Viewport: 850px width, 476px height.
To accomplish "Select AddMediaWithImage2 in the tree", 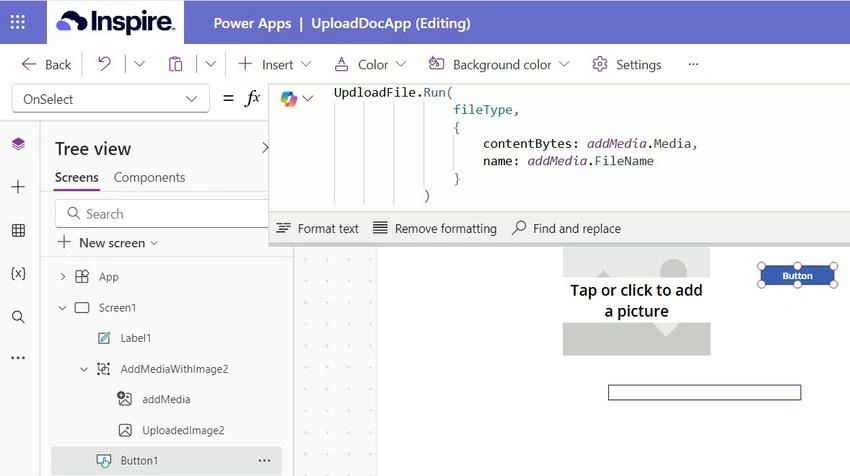I will click(174, 369).
